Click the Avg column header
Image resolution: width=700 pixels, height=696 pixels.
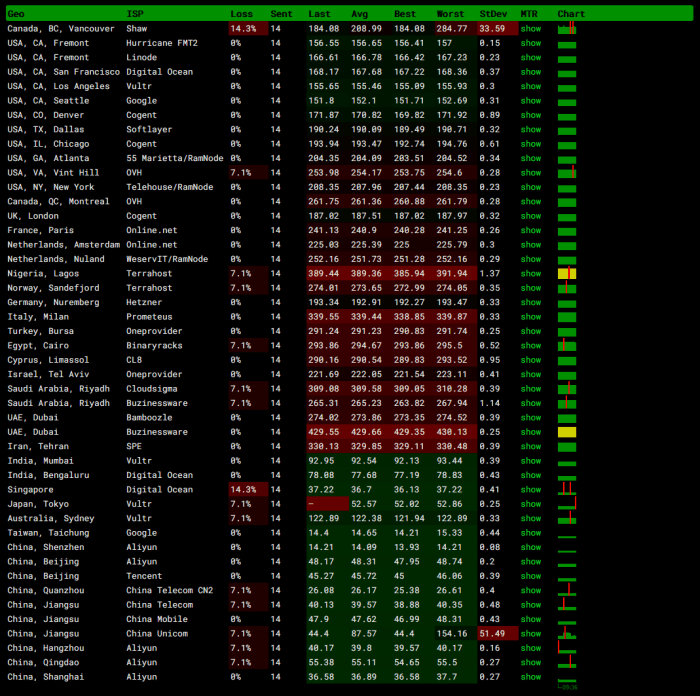click(x=359, y=14)
